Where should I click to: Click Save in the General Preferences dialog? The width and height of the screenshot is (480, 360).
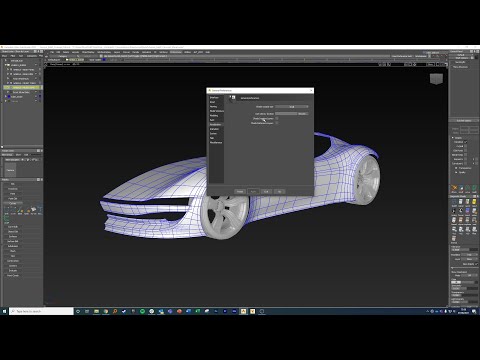[x=253, y=191]
